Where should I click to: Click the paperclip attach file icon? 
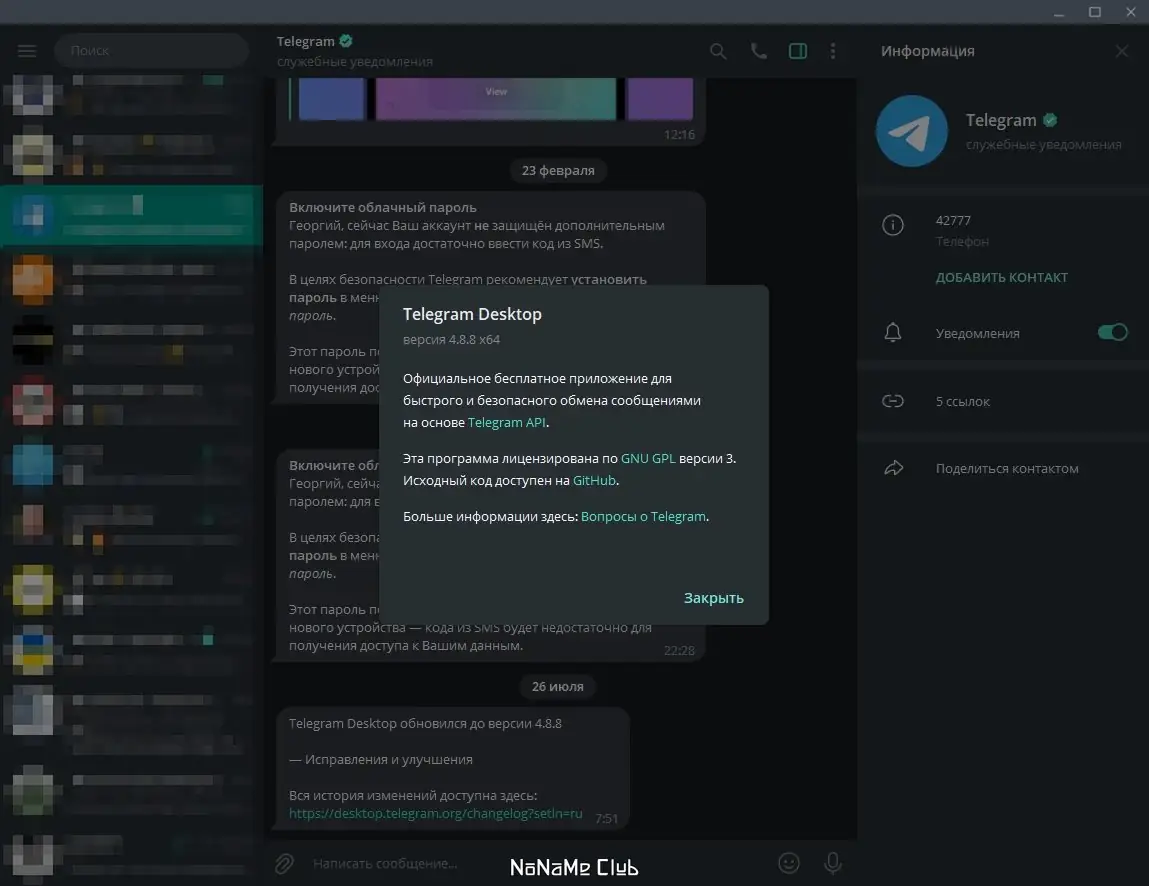pyautogui.click(x=284, y=863)
